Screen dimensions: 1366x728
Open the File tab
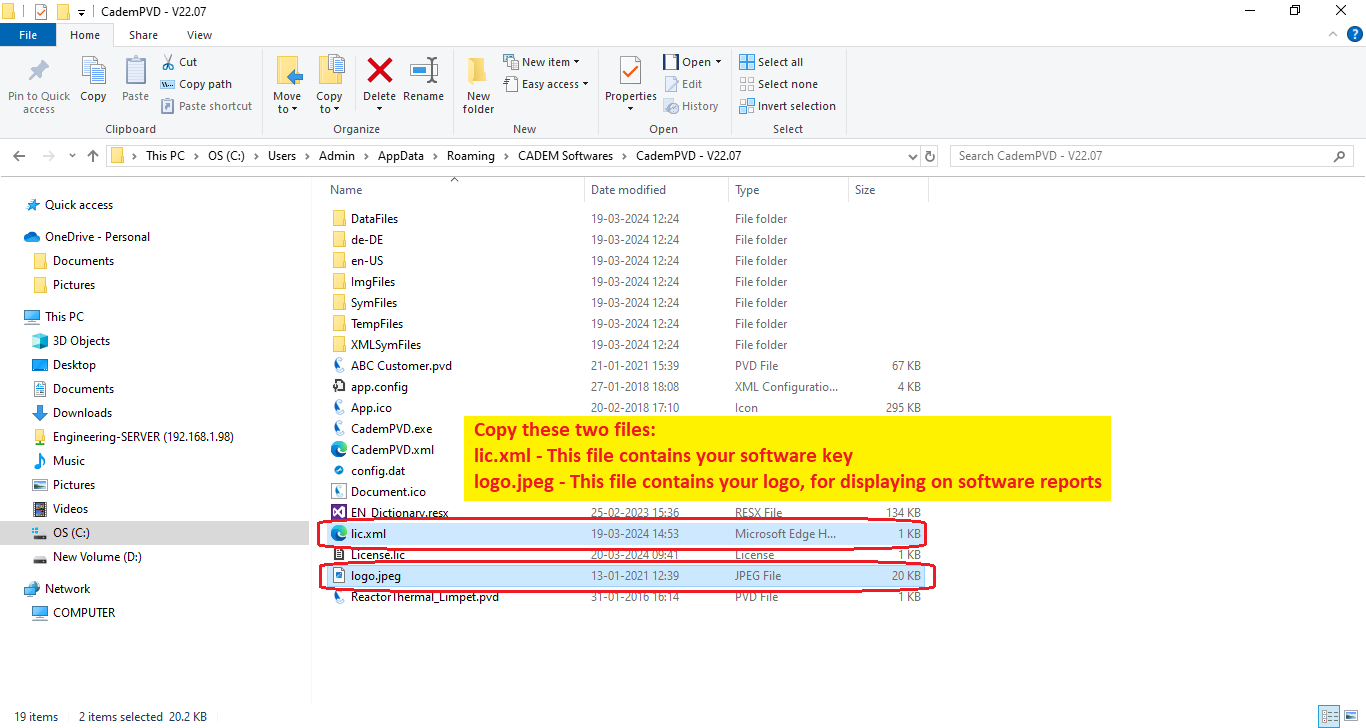coord(28,35)
